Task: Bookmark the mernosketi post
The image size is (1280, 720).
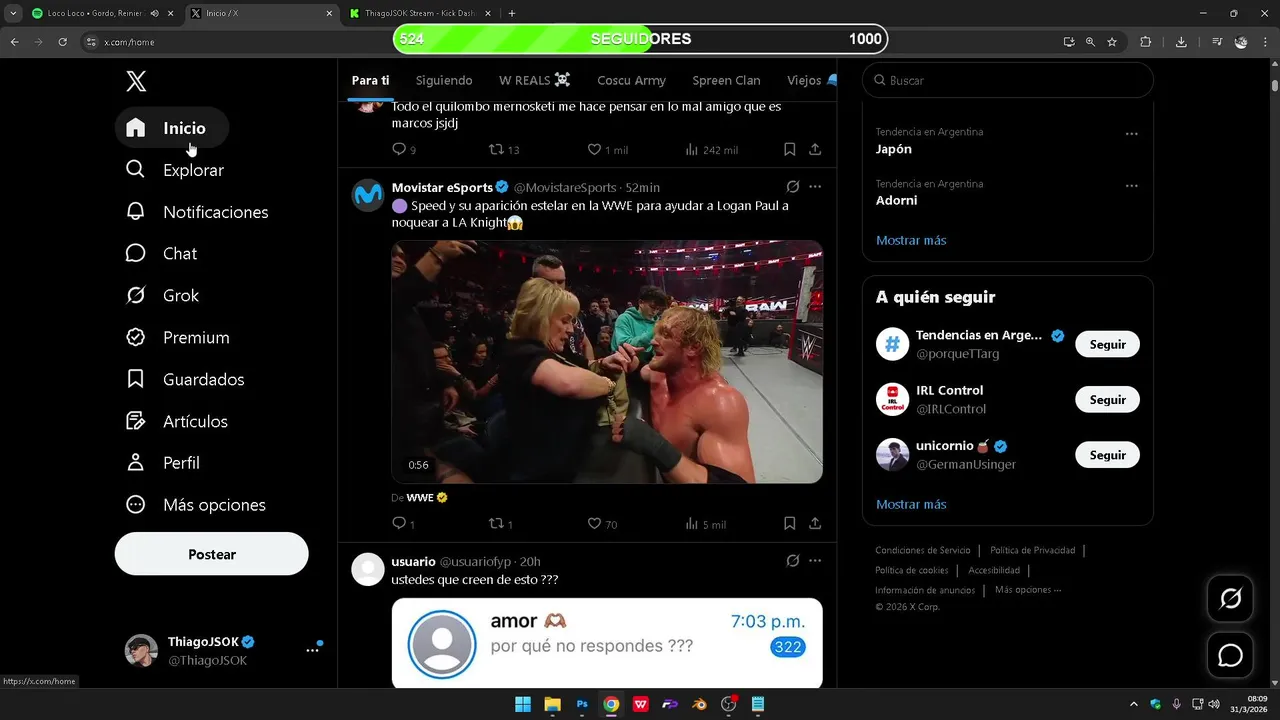Action: [789, 149]
